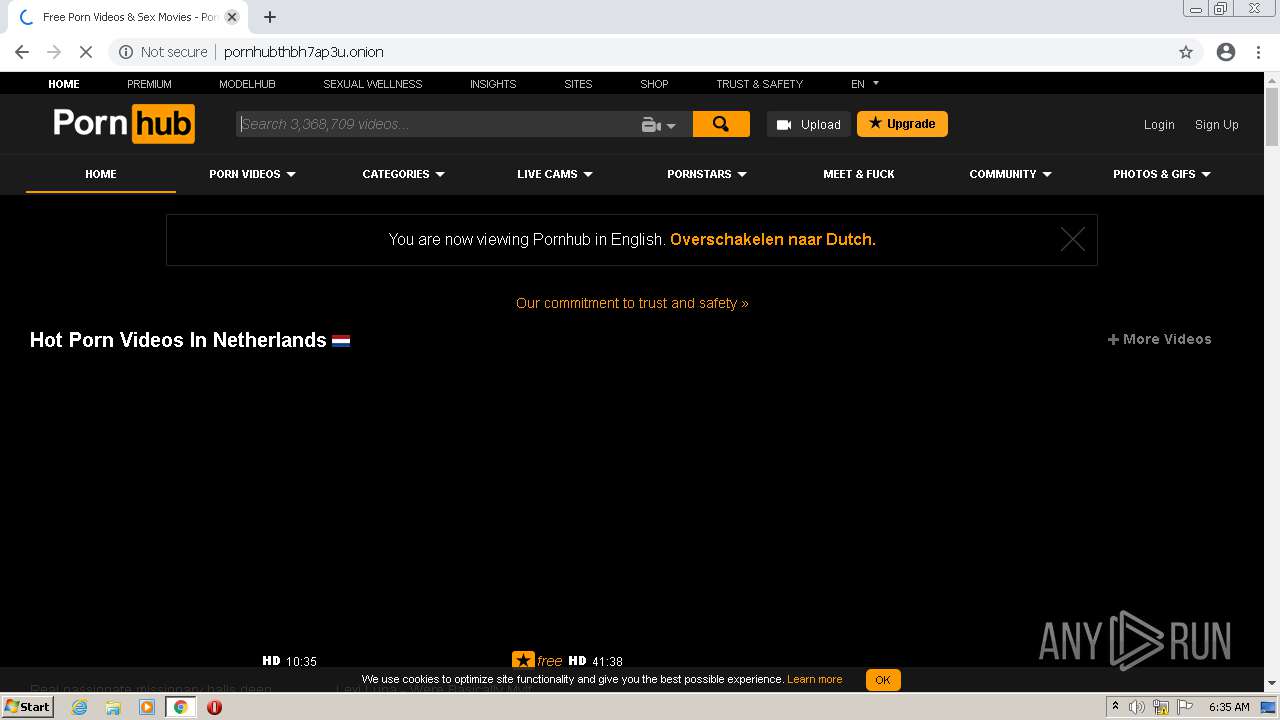1280x720 pixels.
Task: Click the orange Upgrade button
Action: (902, 124)
